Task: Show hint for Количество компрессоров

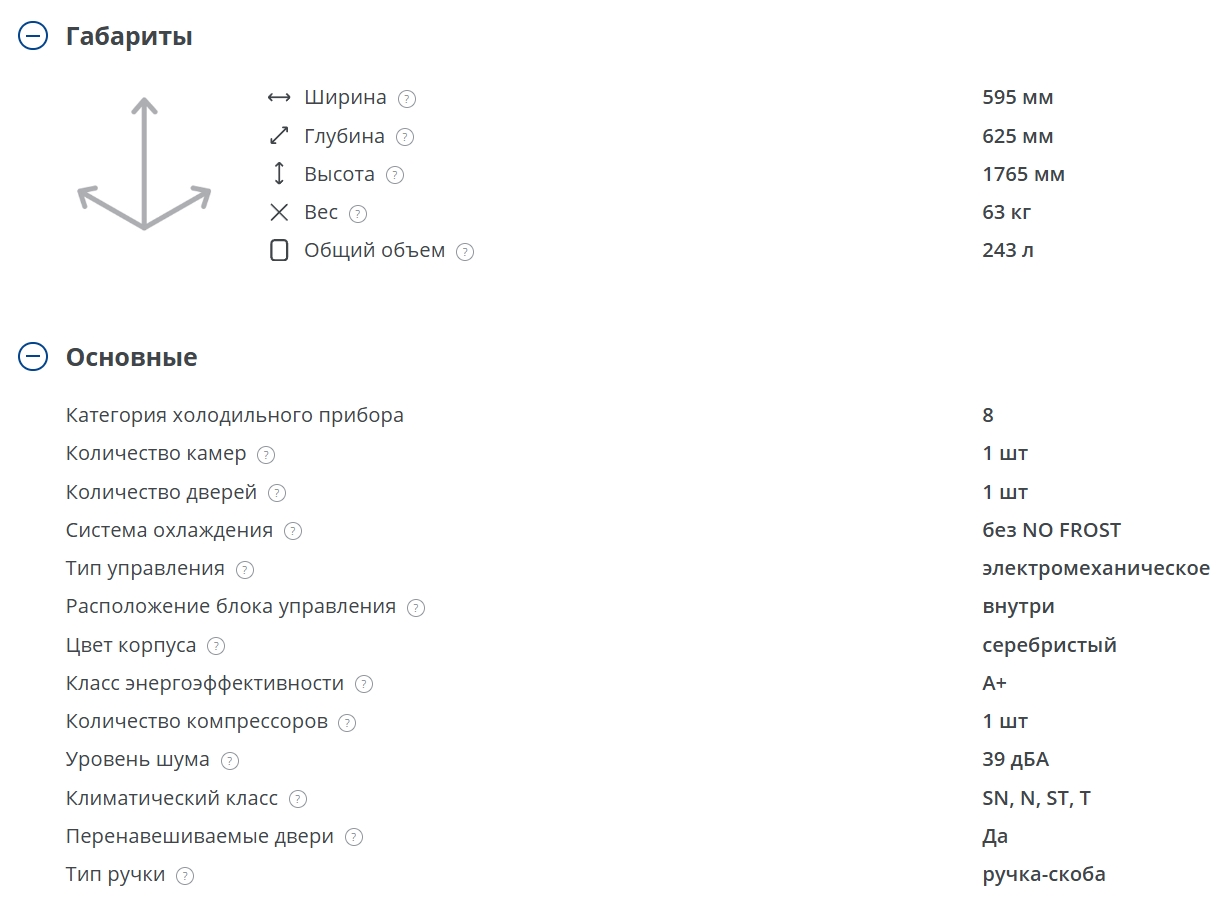Action: tap(347, 722)
